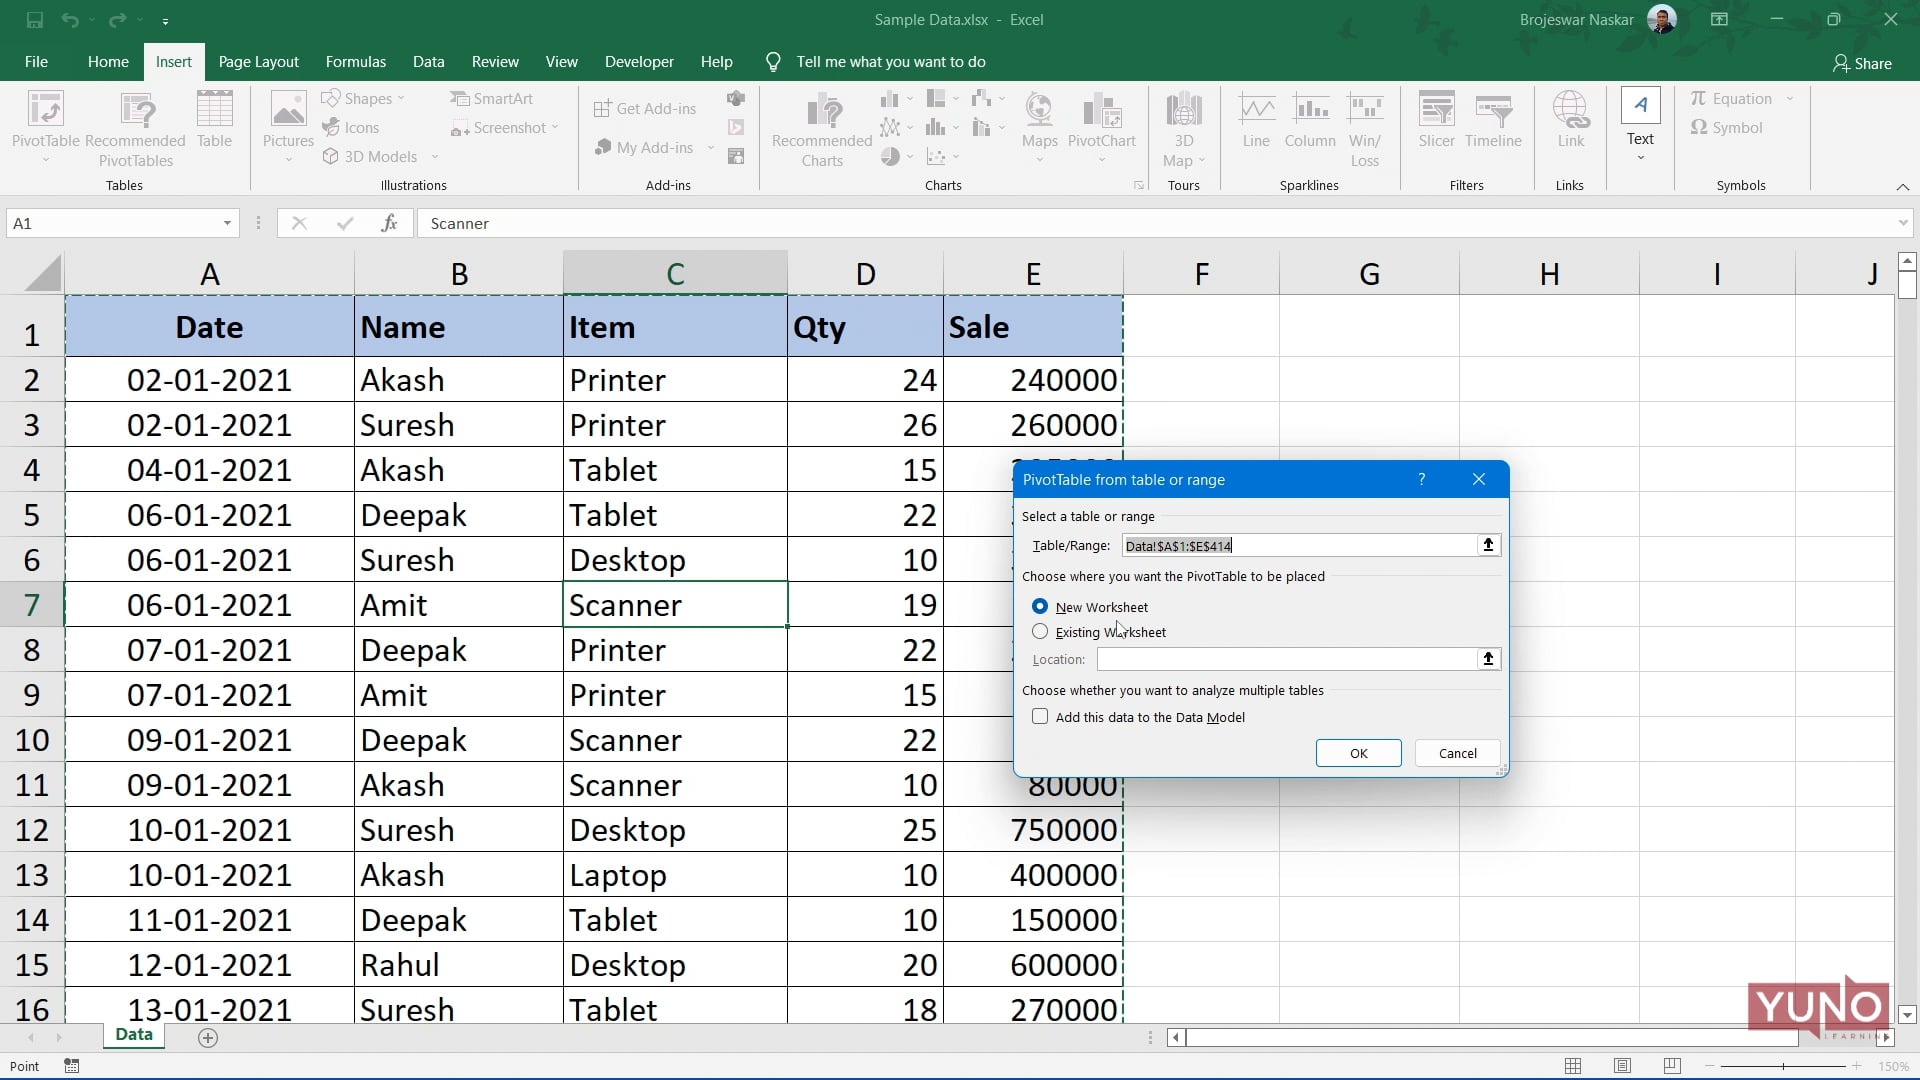Viewport: 1920px width, 1080px height.
Task: Select the Data sheet tab
Action: pos(134,1035)
